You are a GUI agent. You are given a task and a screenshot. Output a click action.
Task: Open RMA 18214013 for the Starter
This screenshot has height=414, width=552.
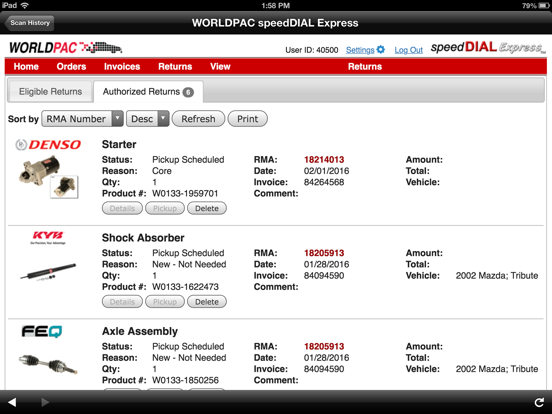click(324, 159)
